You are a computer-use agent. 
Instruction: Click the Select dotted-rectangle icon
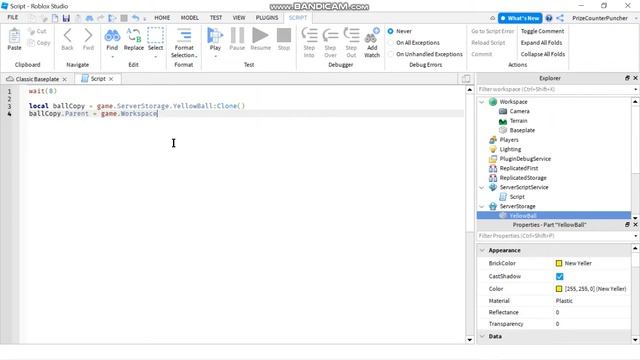tap(156, 36)
